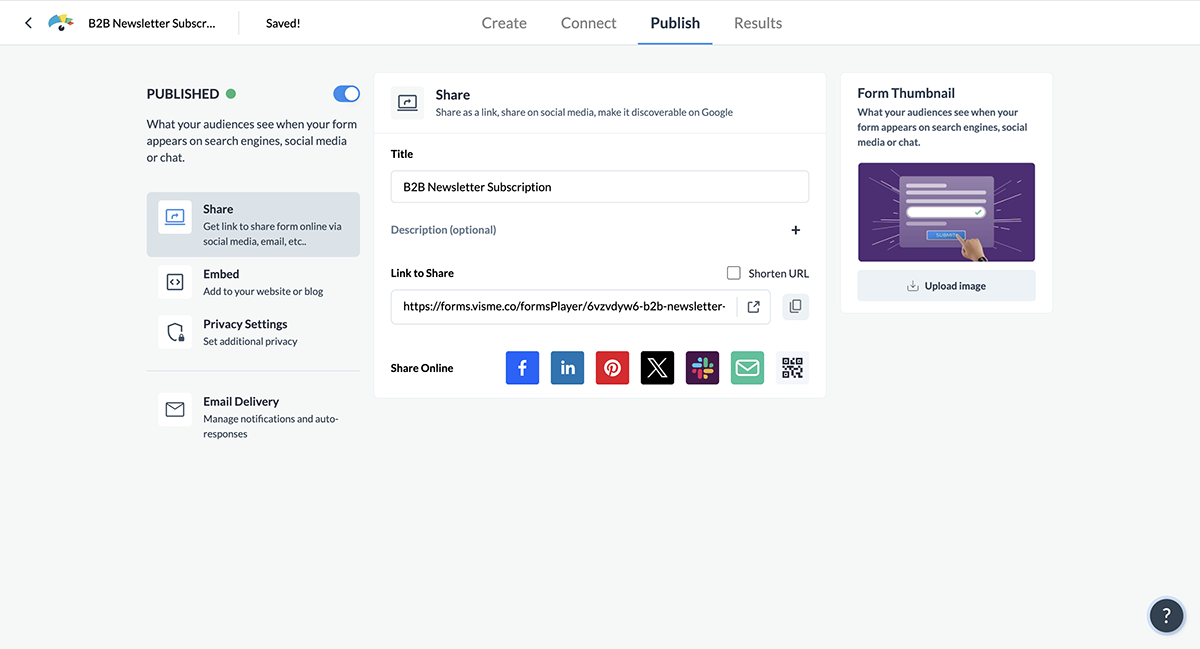The image size is (1200, 649).
Task: Click the Upload image button
Action: pos(946,286)
